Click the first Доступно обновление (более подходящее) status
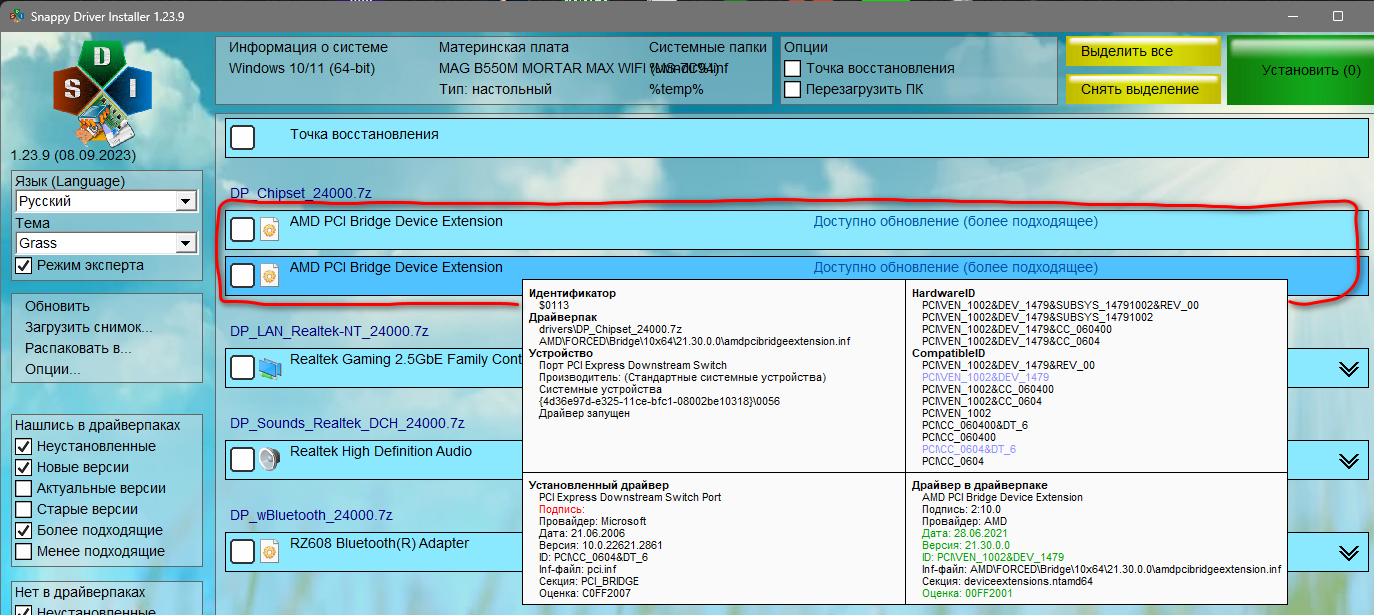 tap(955, 222)
